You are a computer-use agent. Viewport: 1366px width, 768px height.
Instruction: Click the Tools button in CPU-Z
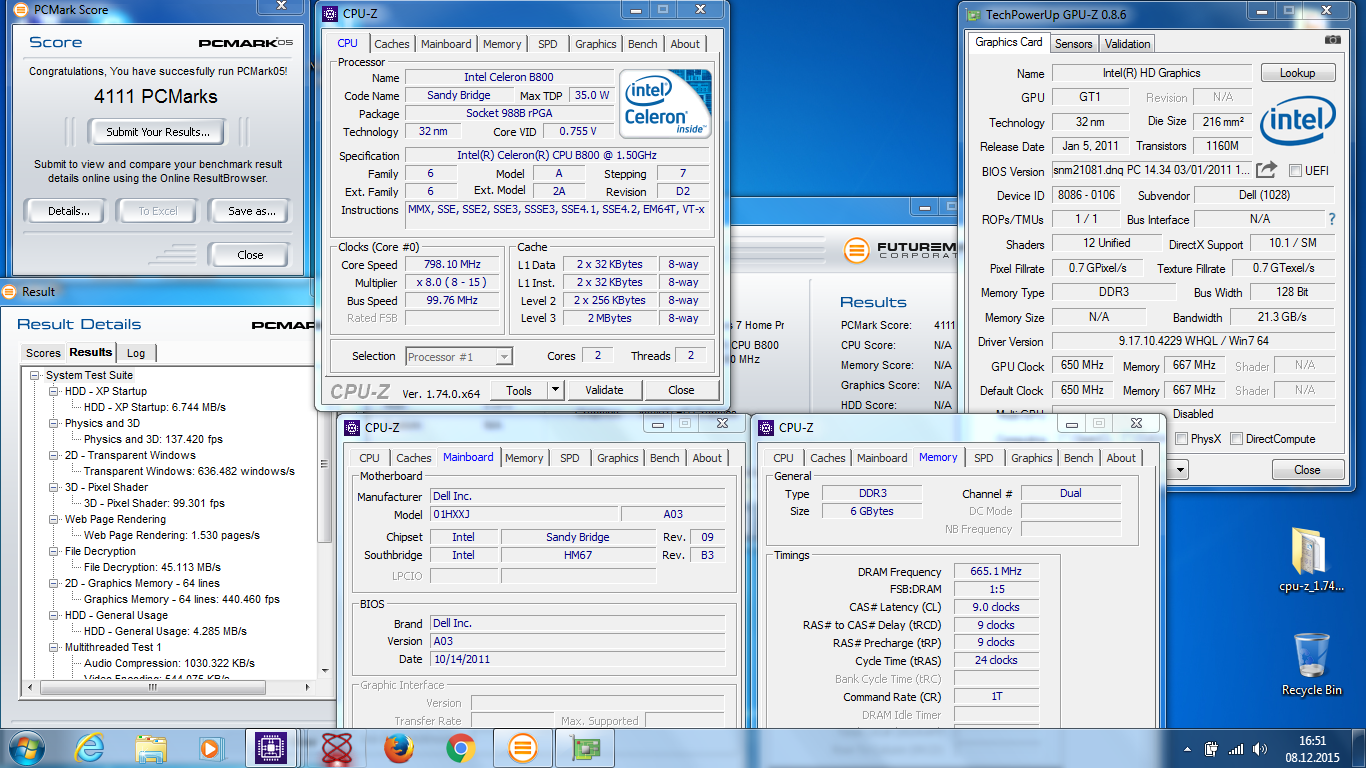tap(519, 390)
